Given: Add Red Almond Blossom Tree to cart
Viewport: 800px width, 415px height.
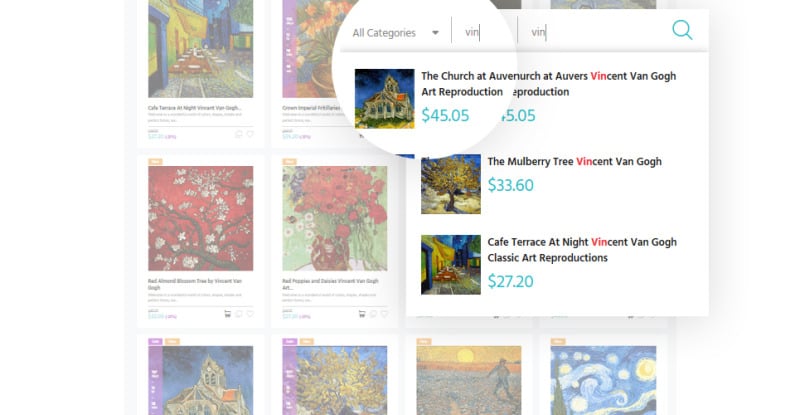Looking at the screenshot, I should pos(228,314).
